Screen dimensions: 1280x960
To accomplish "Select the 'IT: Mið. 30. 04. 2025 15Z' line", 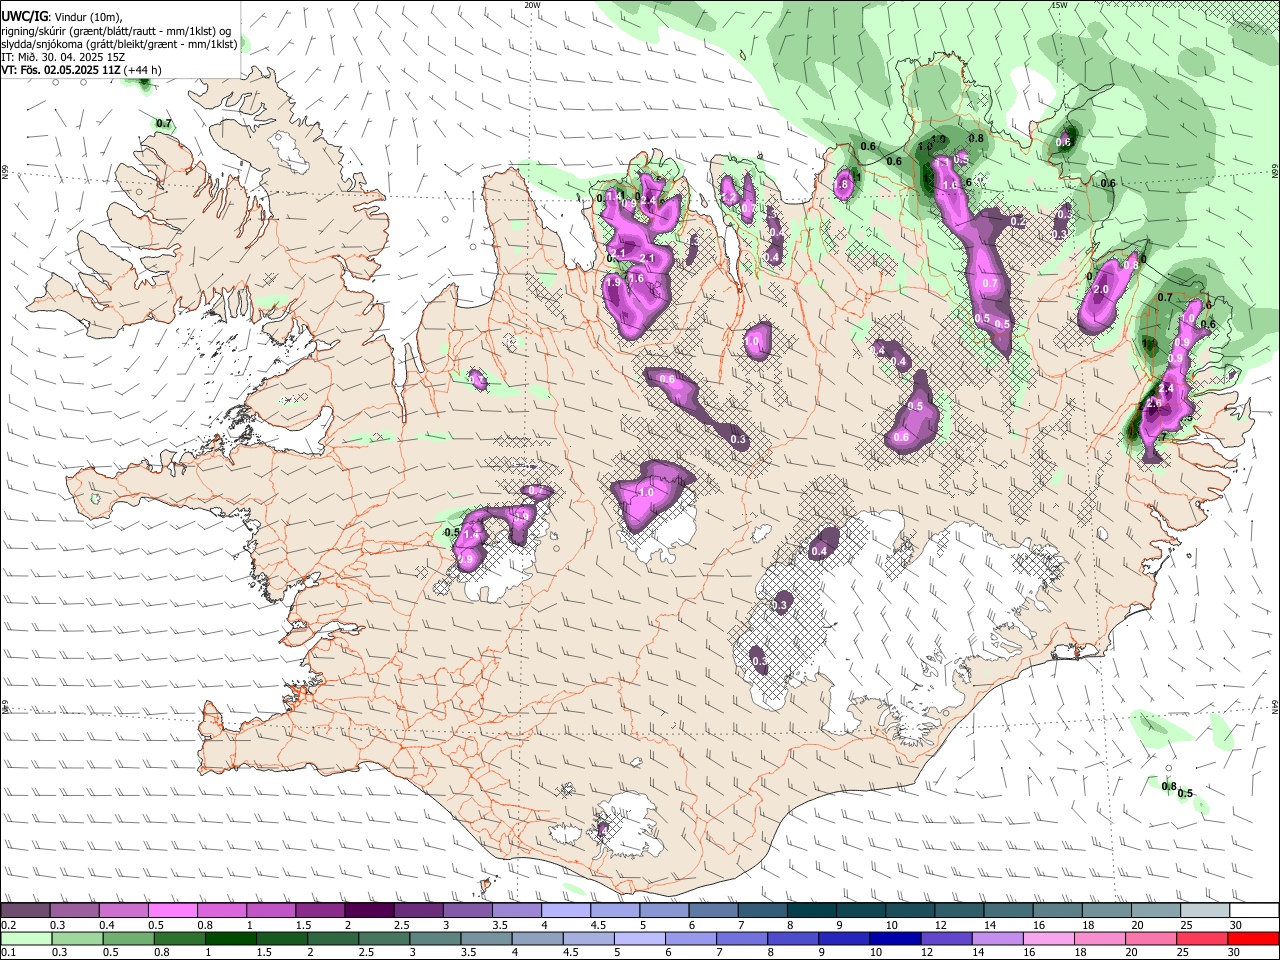I will pyautogui.click(x=61, y=57).
